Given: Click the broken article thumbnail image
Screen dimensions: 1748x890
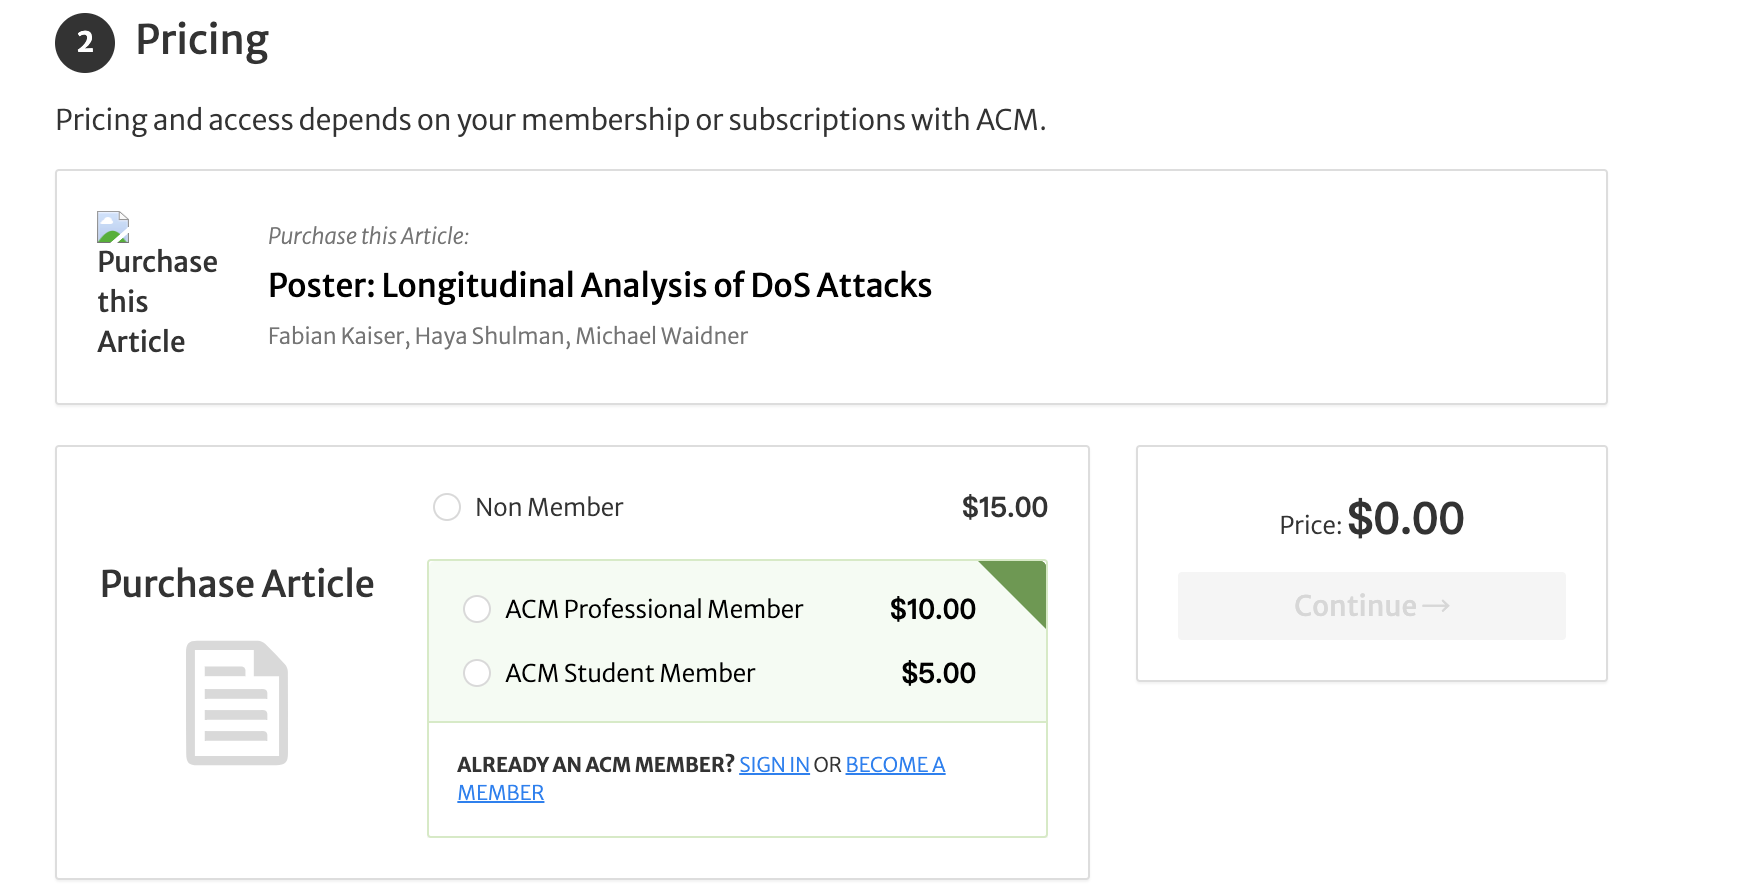Looking at the screenshot, I should pyautogui.click(x=113, y=227).
